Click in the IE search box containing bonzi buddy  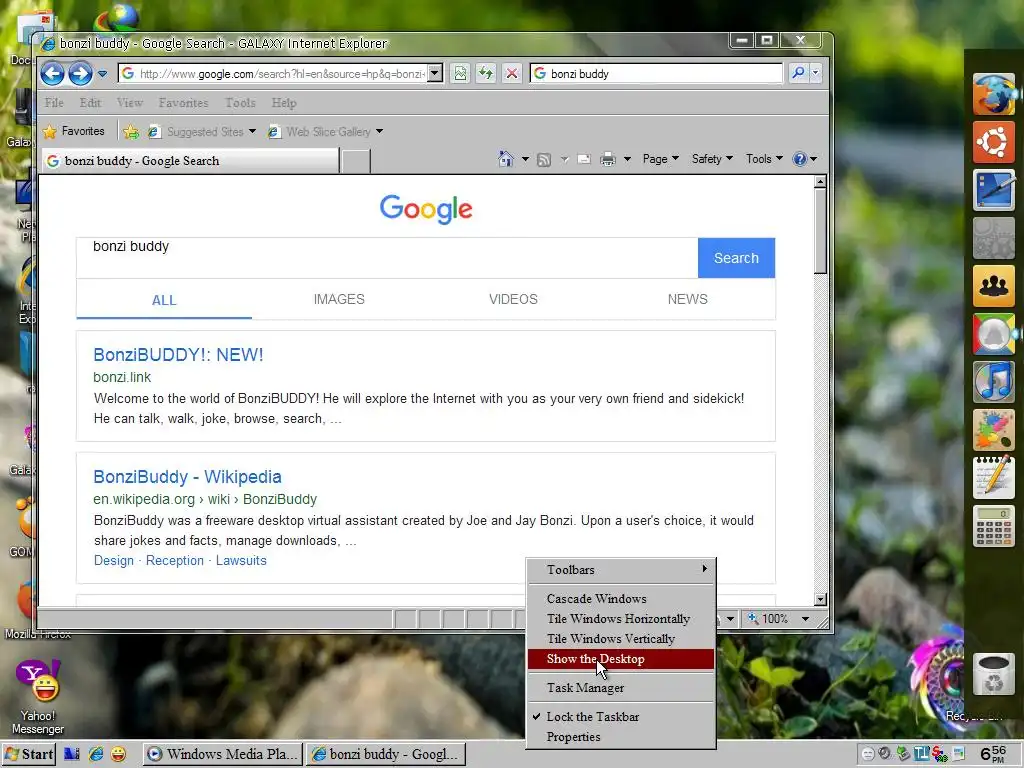(656, 74)
